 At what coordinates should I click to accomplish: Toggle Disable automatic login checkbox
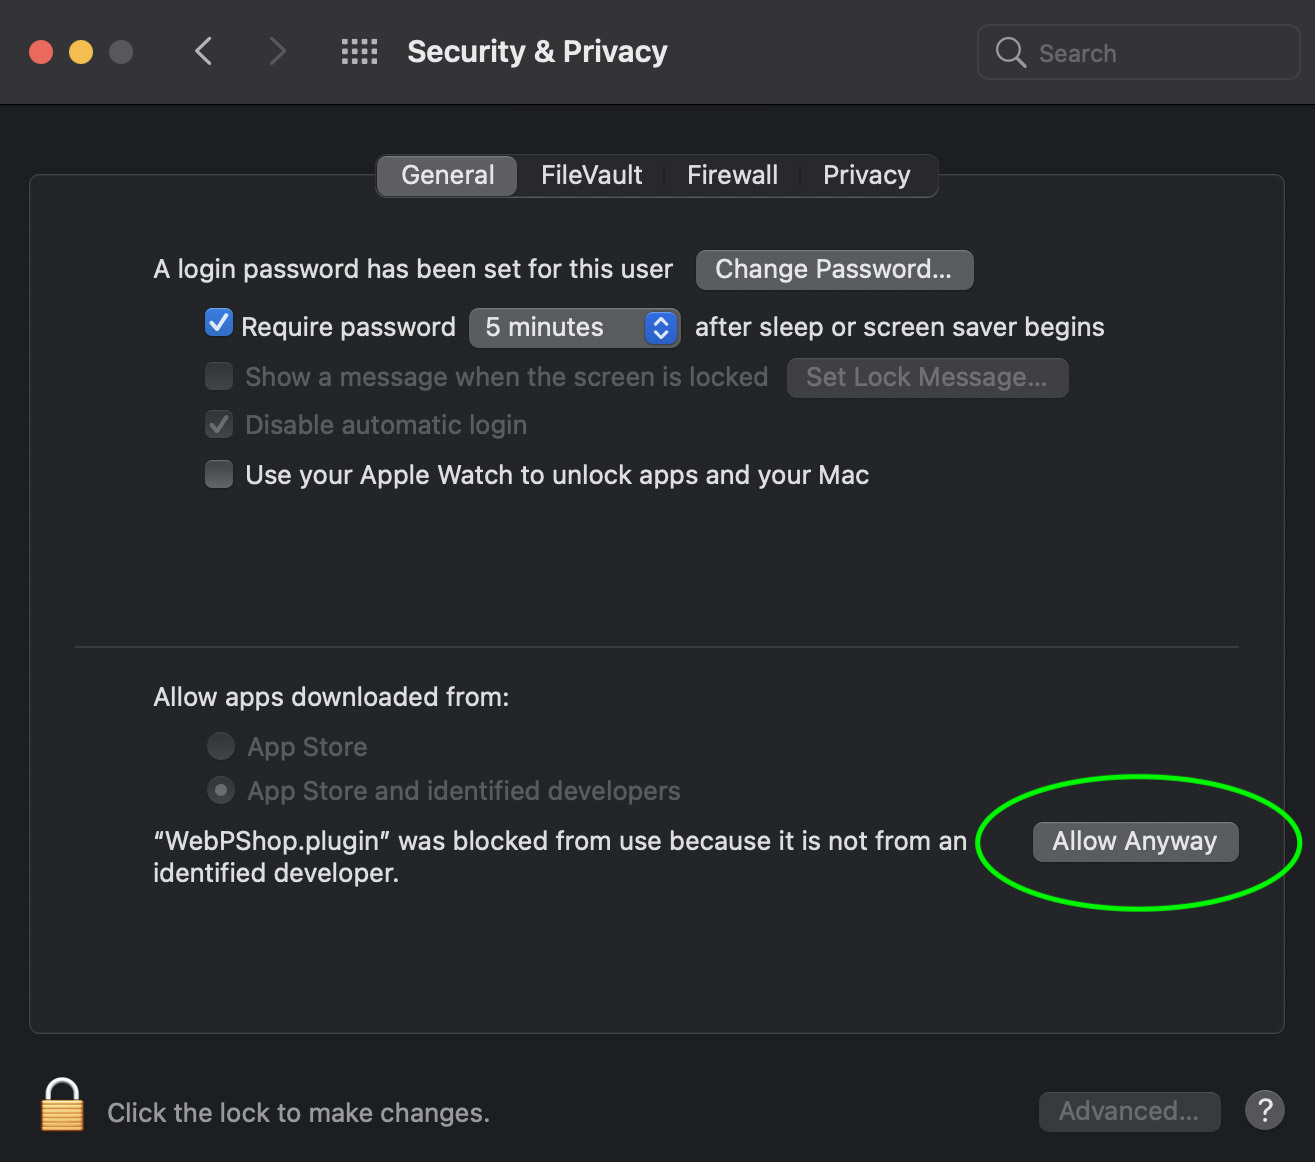coord(219,424)
